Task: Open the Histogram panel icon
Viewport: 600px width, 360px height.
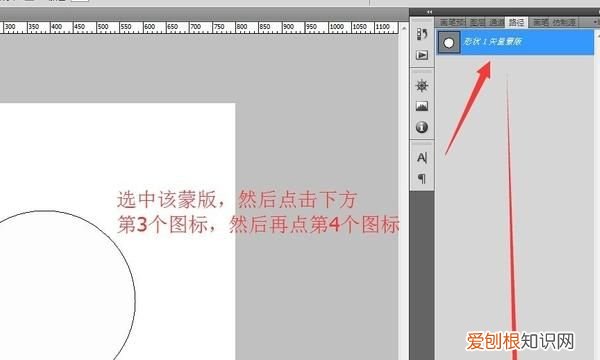Action: click(422, 106)
